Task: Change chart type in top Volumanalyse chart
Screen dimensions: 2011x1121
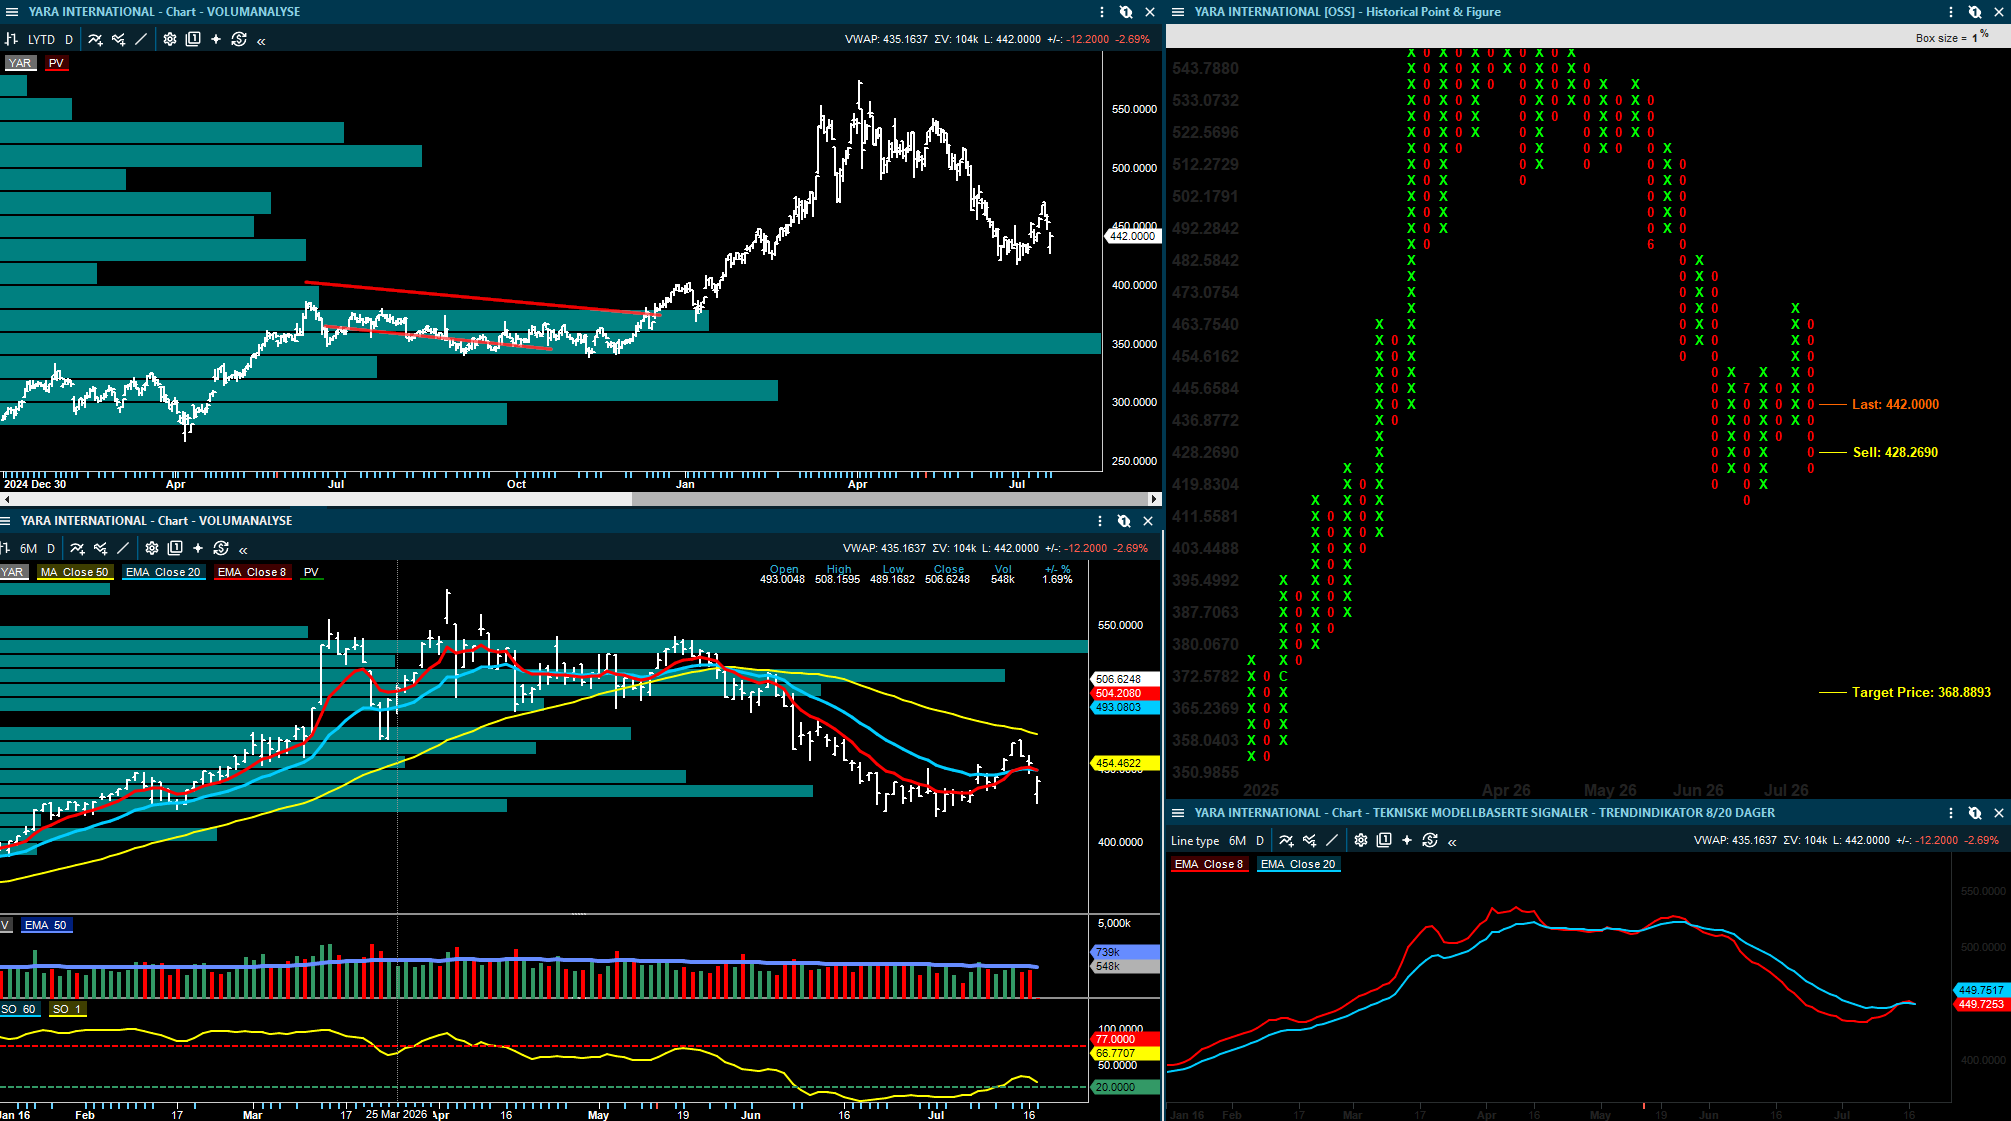Action: [x=12, y=40]
